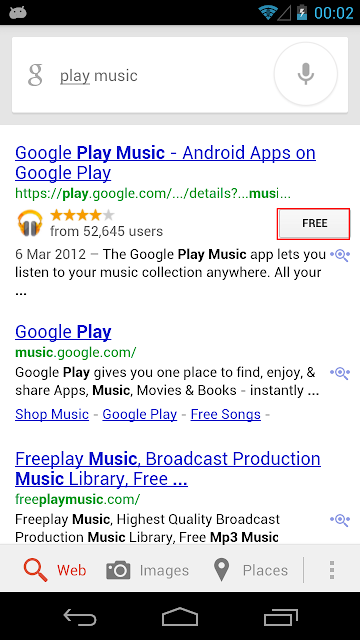Tap the microphone voice search icon
360x640 pixels.
click(x=306, y=74)
